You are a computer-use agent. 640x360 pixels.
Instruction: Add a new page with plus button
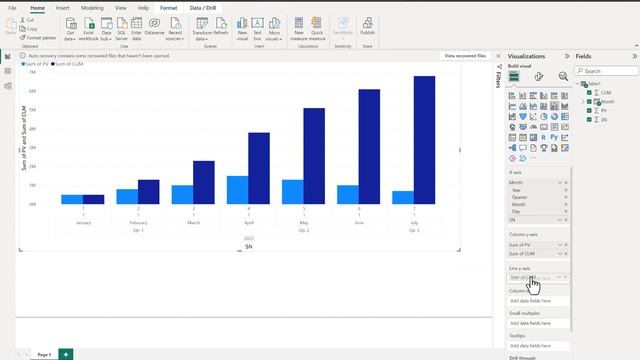tap(66, 355)
